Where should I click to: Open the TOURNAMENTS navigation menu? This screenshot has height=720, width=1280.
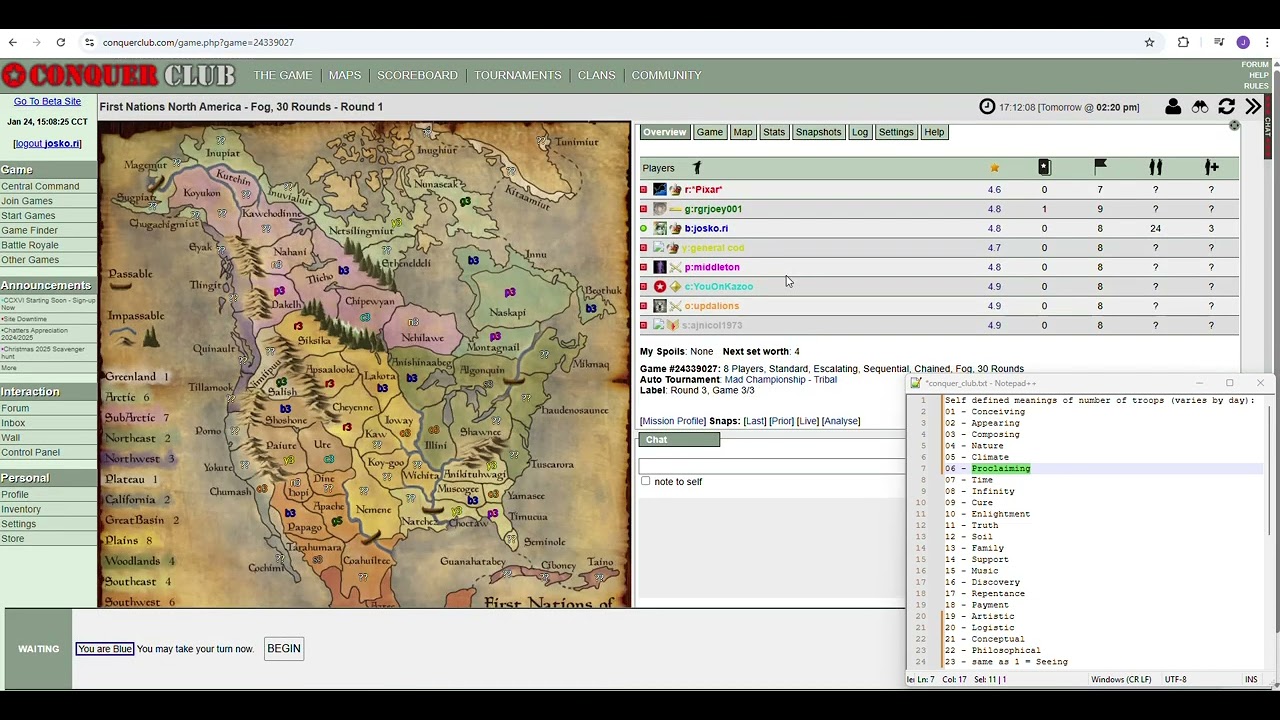tap(517, 75)
